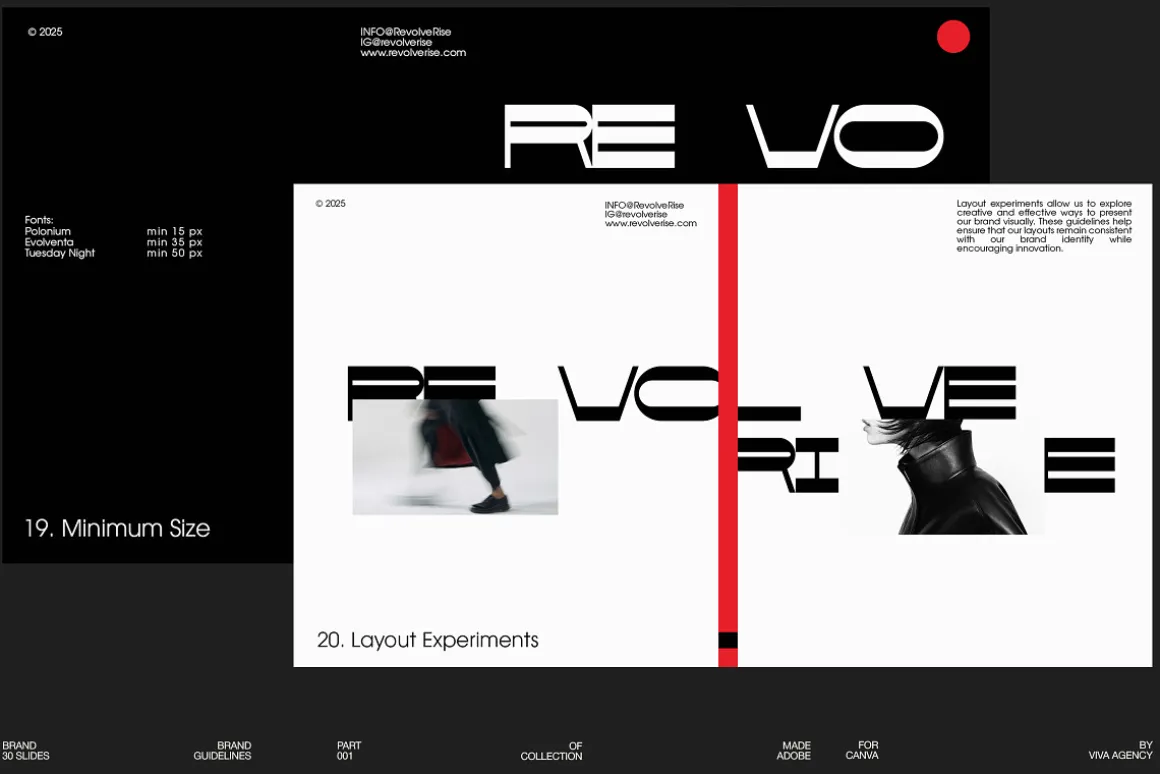Image resolution: width=1160 pixels, height=774 pixels.
Task: Select the 'Evolventa' font name
Action: pyautogui.click(x=49, y=242)
